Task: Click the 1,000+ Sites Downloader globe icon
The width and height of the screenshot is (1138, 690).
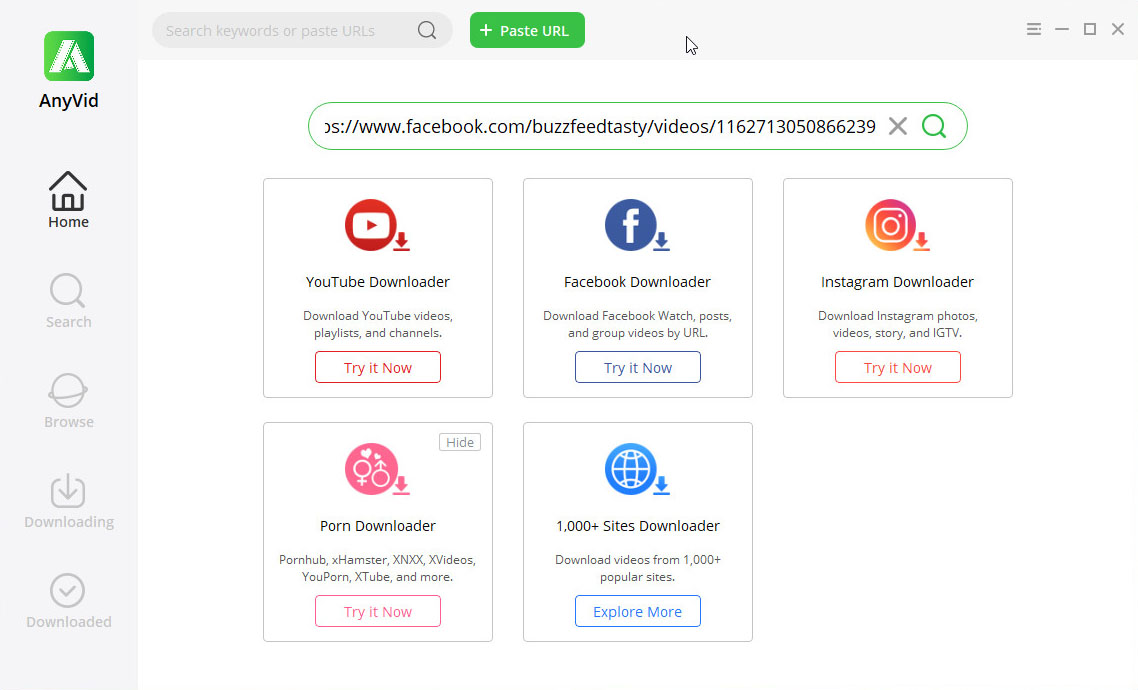Action: click(x=637, y=469)
